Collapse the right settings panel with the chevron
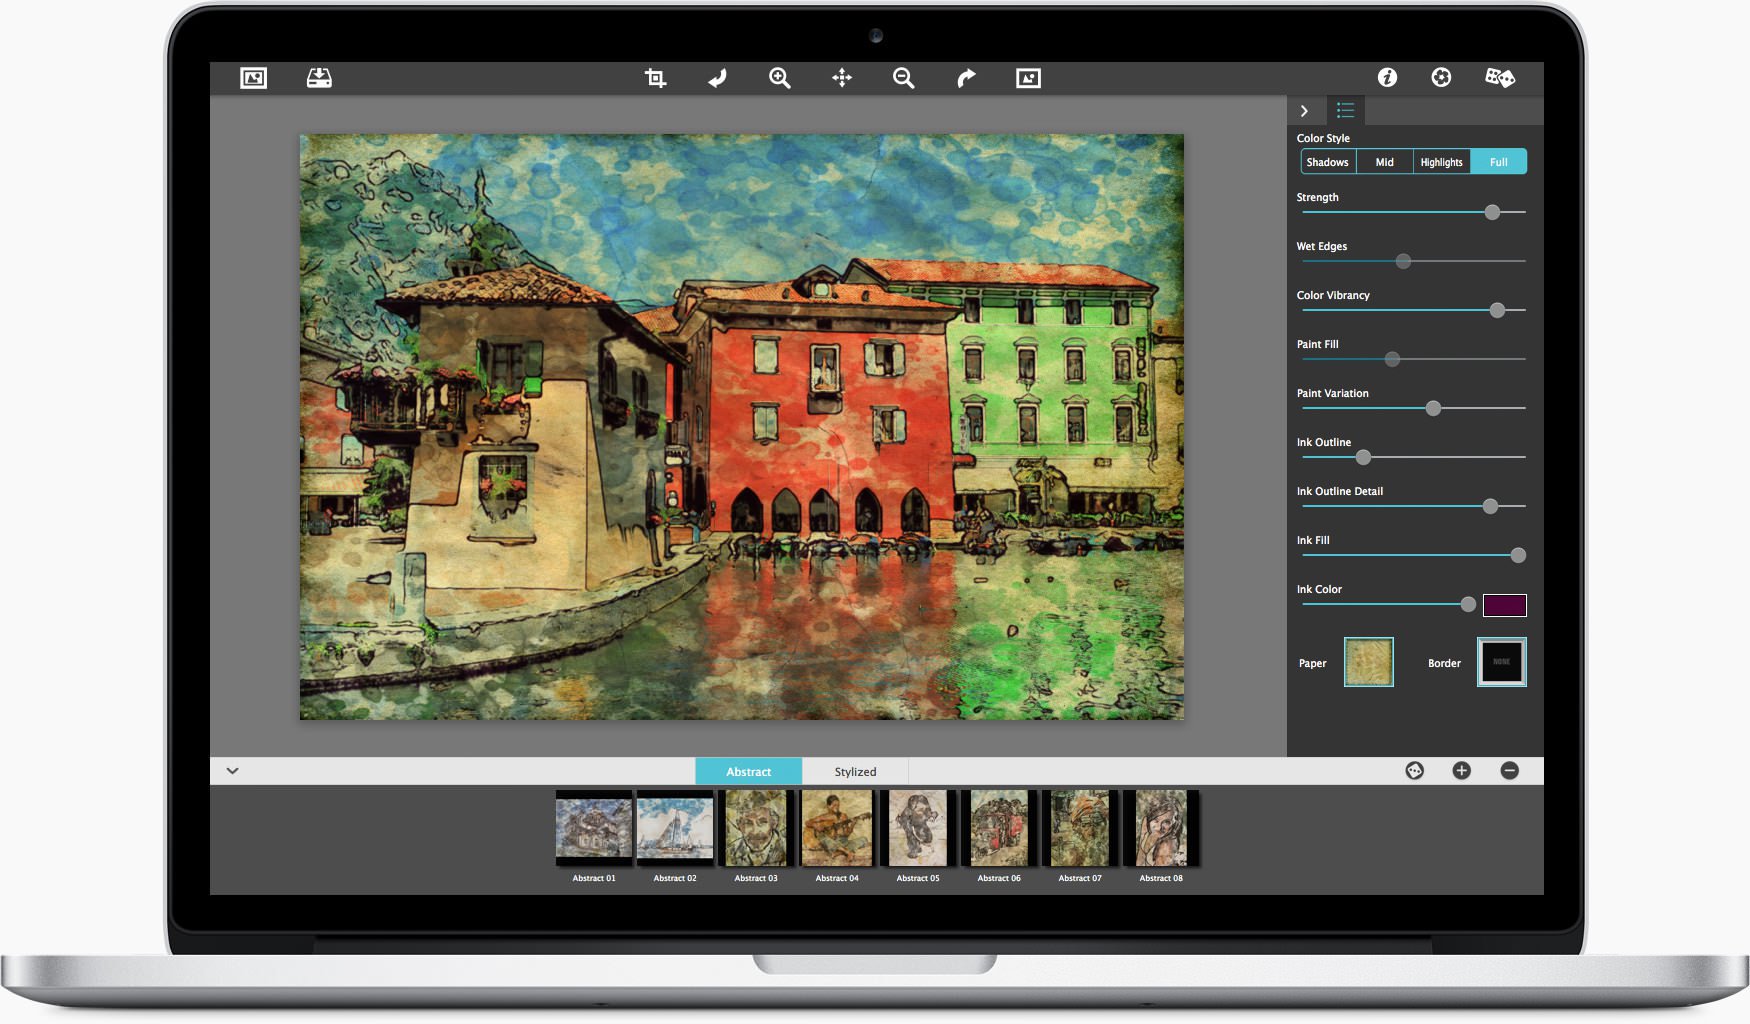The width and height of the screenshot is (1750, 1024). pos(1304,111)
